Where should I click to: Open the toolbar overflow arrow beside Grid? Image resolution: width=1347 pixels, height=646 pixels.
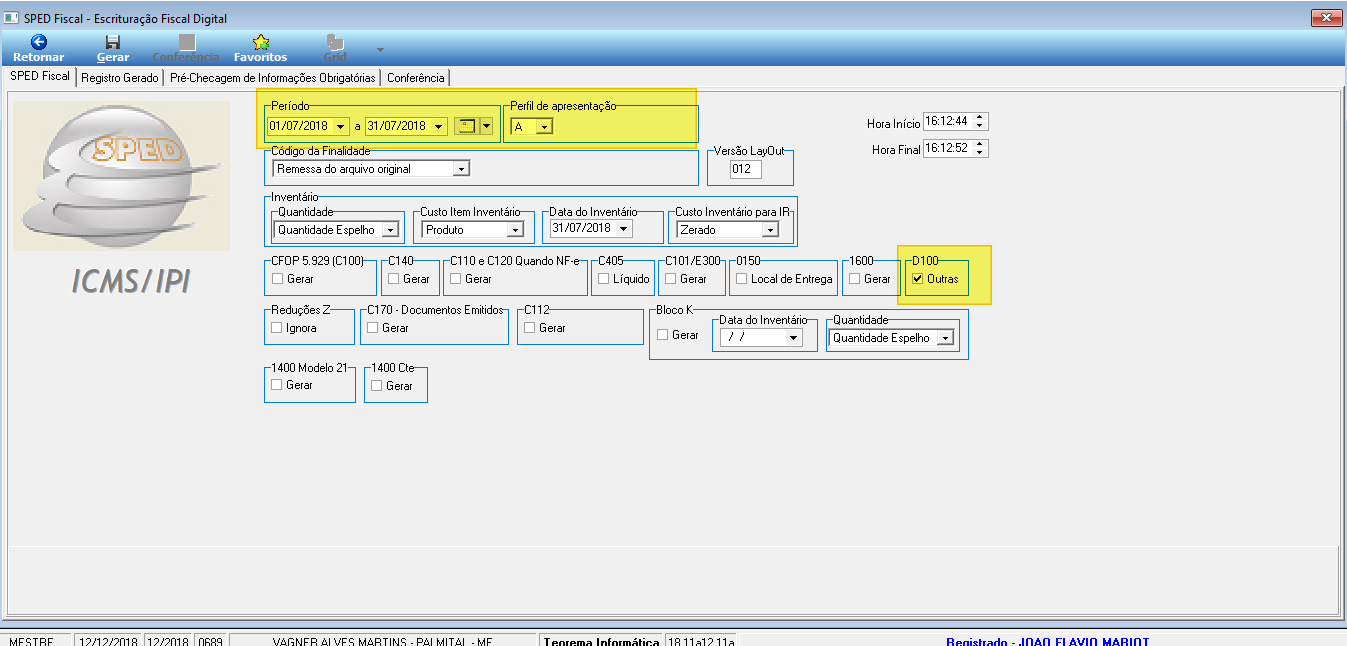380,49
